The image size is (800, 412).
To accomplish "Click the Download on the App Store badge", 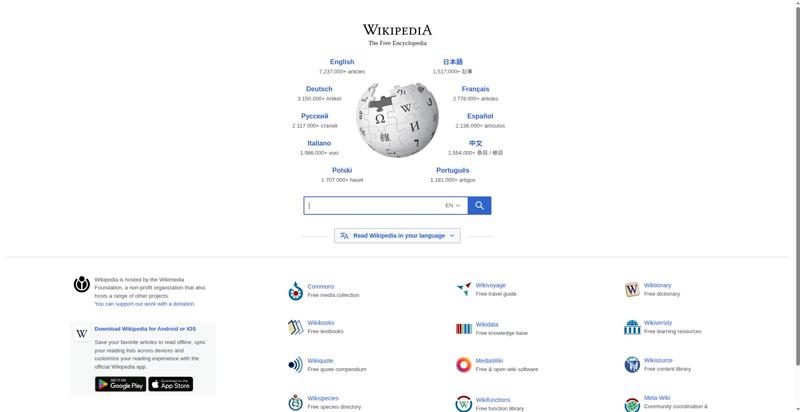I will tap(171, 384).
